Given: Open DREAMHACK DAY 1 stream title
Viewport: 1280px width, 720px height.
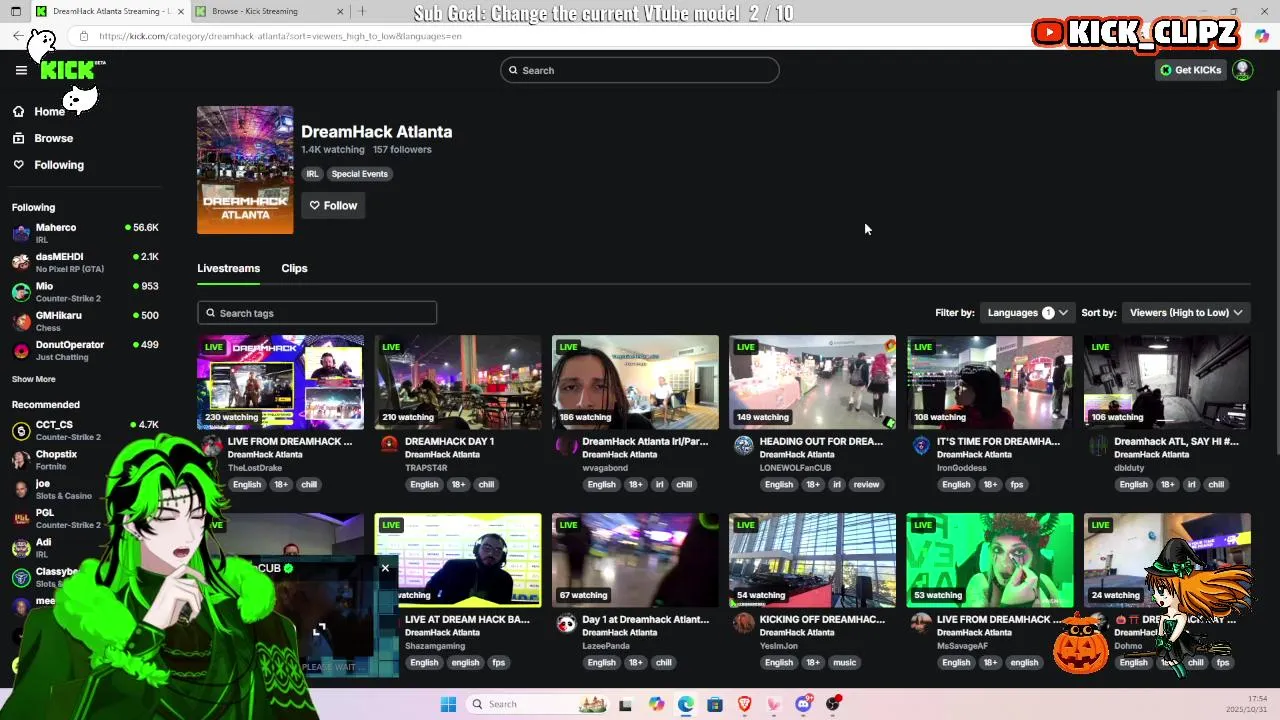Looking at the screenshot, I should [449, 441].
